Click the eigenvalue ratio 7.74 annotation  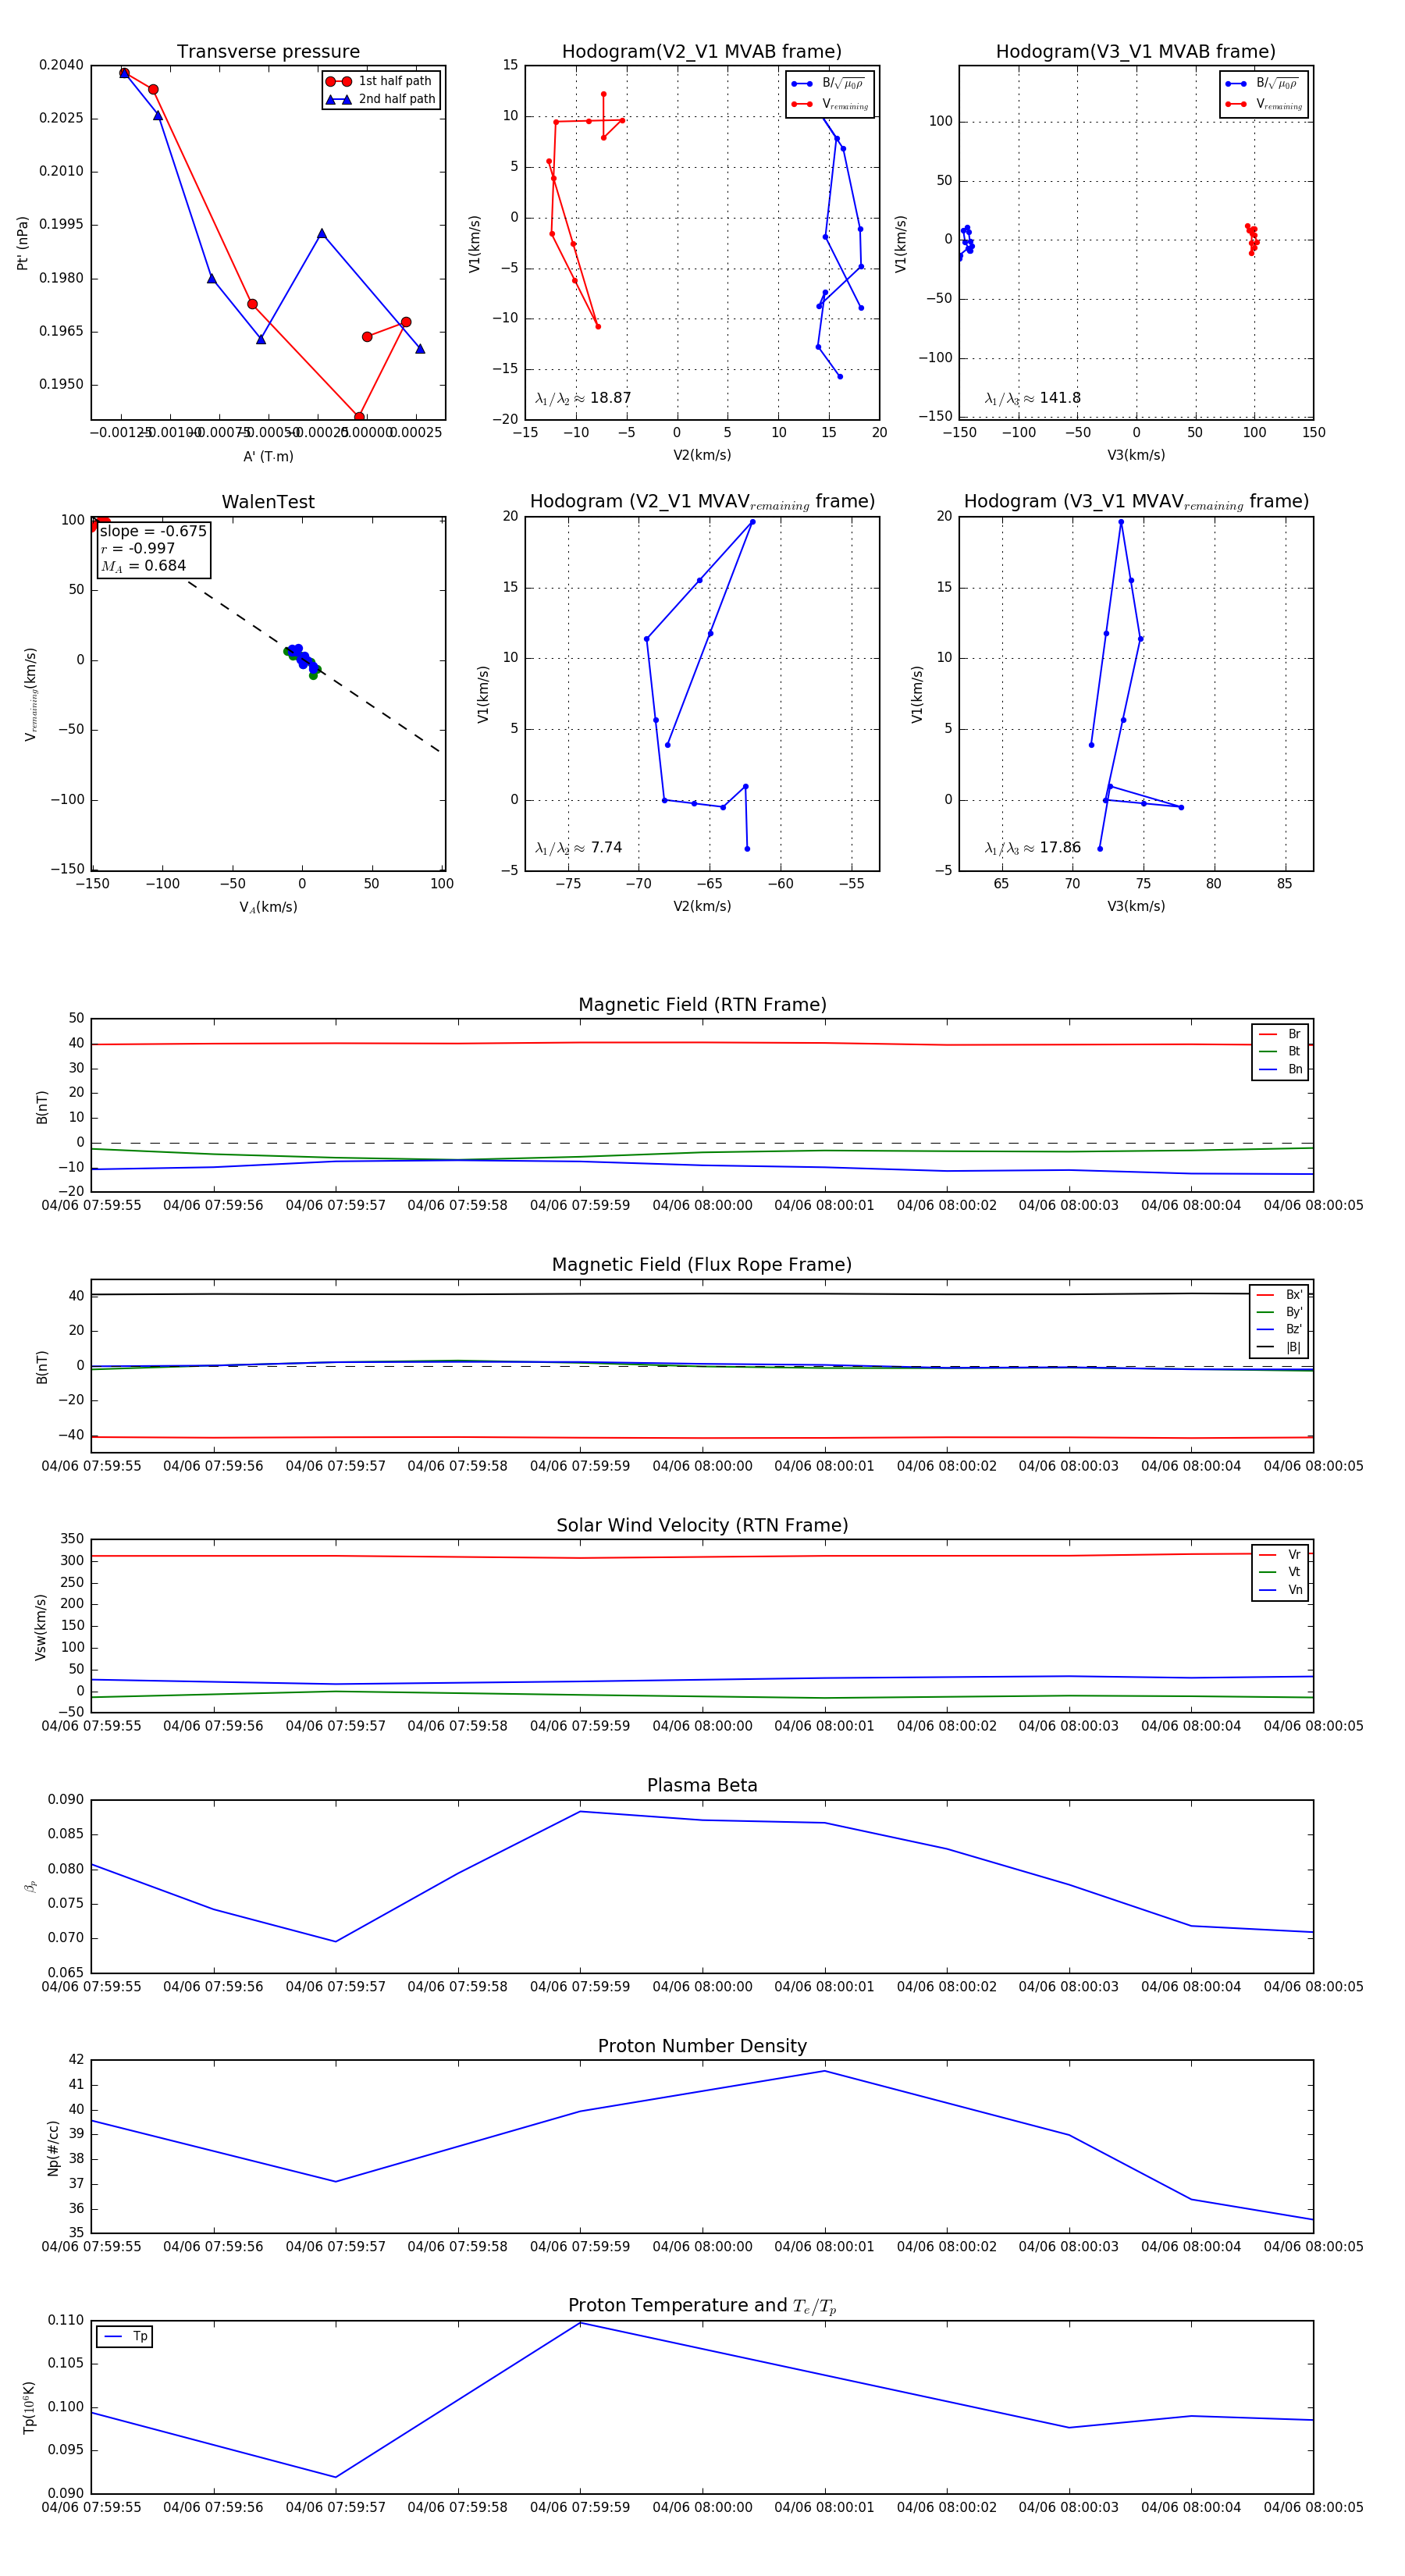[578, 848]
